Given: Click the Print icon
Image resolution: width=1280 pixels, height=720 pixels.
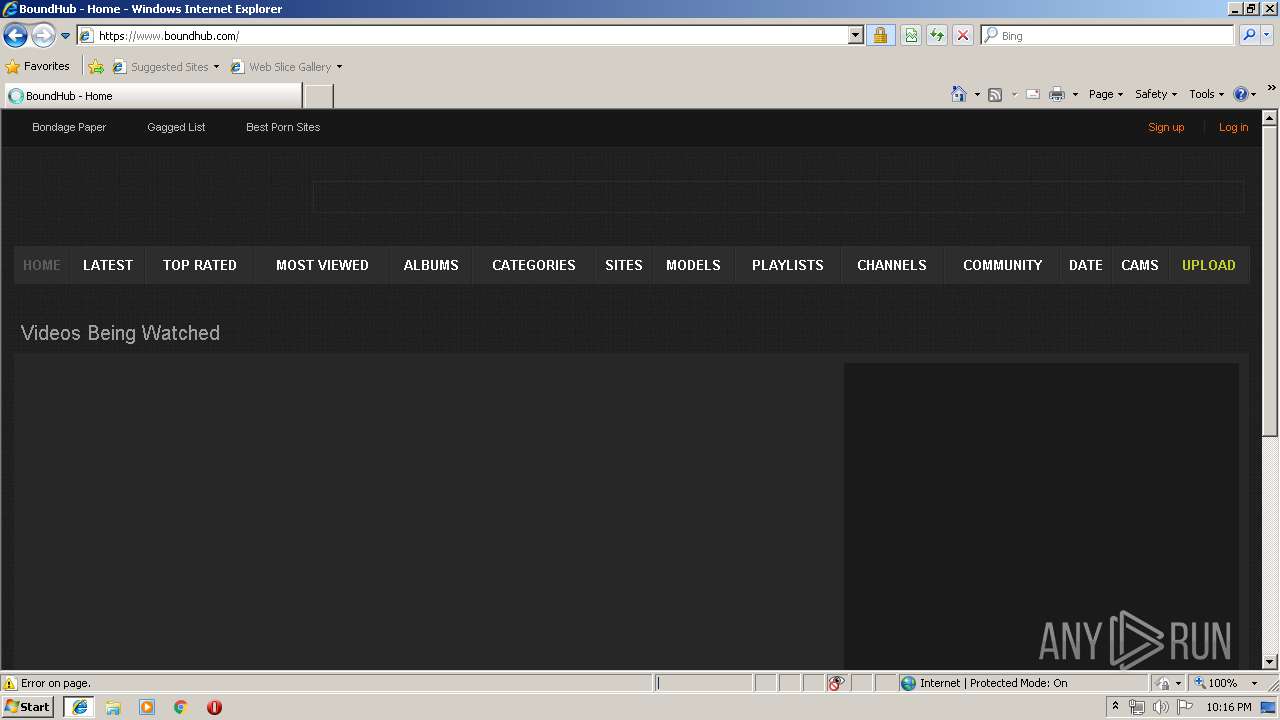Looking at the screenshot, I should pyautogui.click(x=1057, y=94).
